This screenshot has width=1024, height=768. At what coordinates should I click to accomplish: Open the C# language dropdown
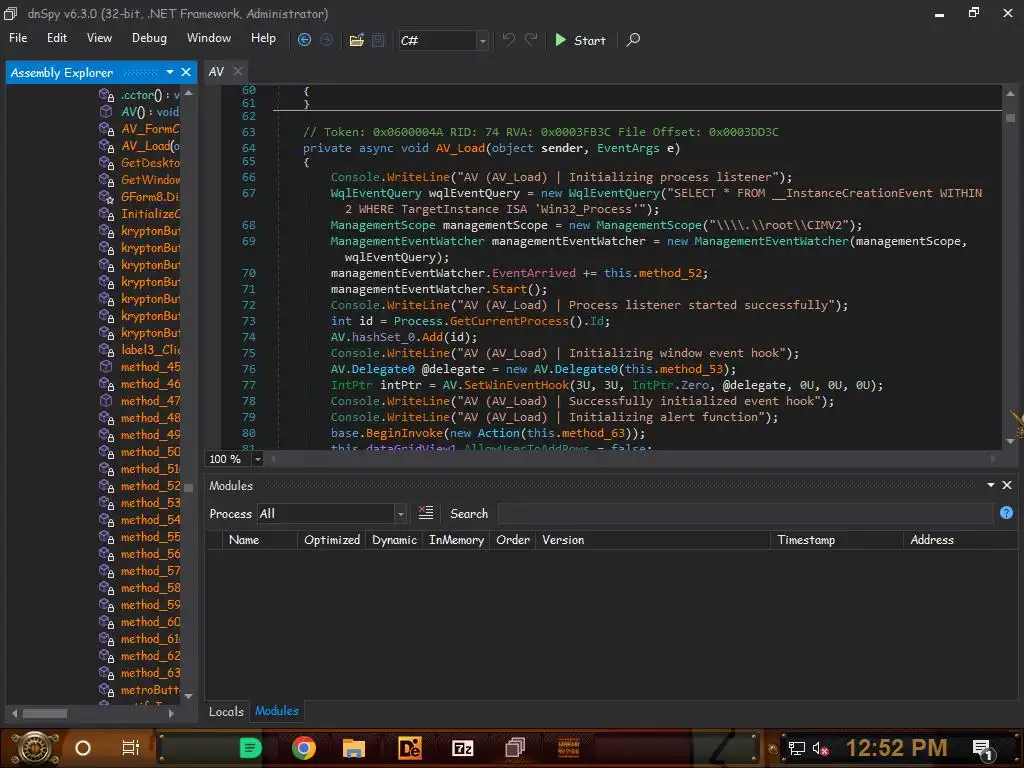tap(482, 41)
